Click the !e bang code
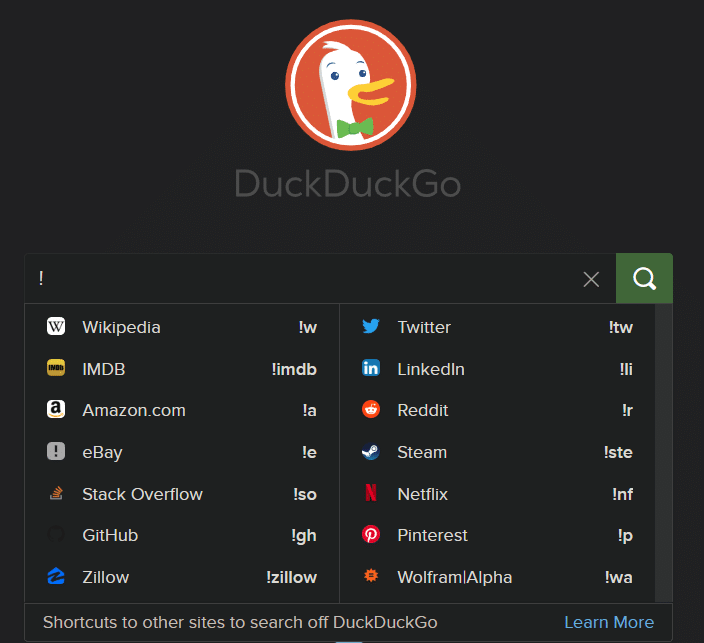This screenshot has width=704, height=643. (x=310, y=452)
